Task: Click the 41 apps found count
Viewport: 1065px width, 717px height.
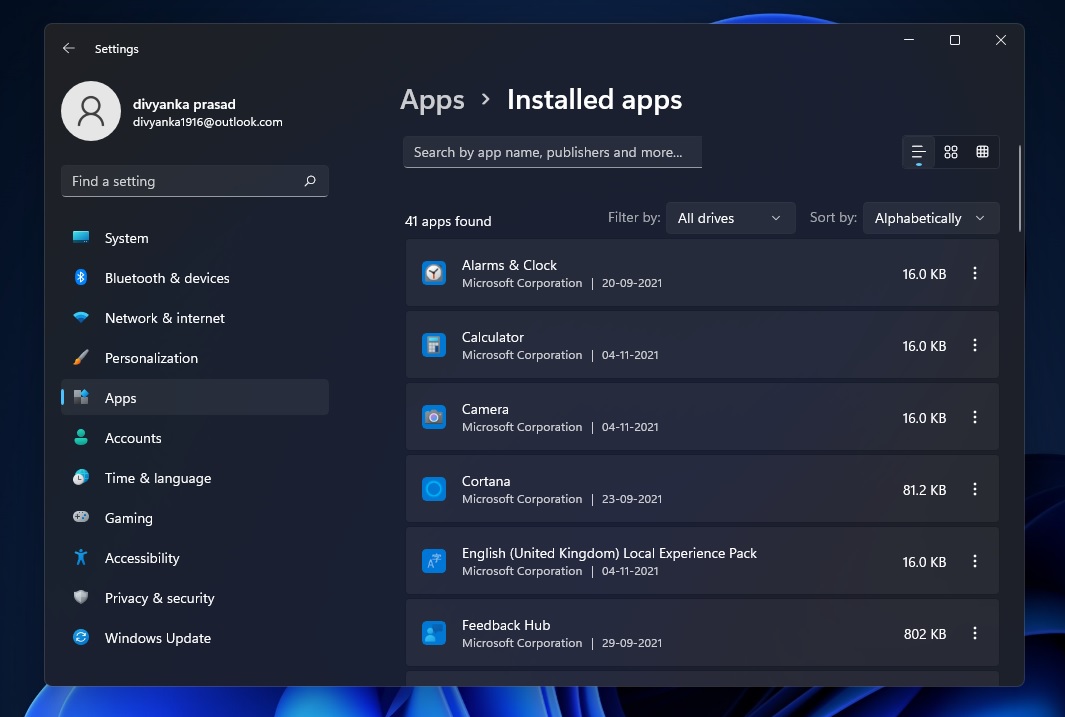Action: click(x=448, y=221)
